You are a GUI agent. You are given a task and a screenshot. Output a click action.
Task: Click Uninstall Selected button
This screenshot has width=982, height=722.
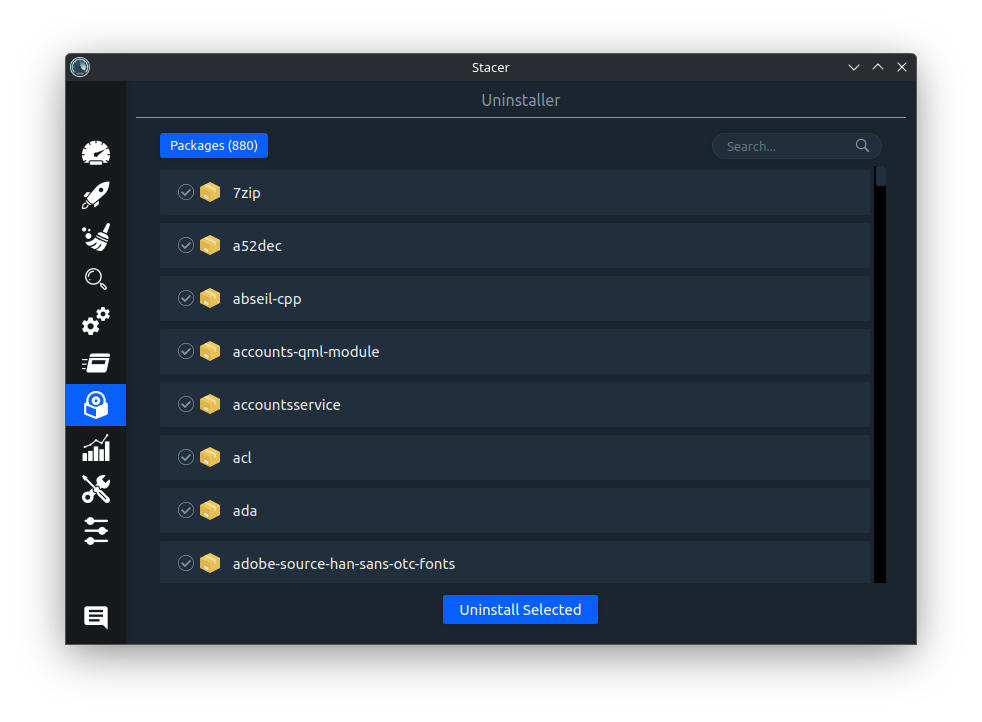point(520,609)
